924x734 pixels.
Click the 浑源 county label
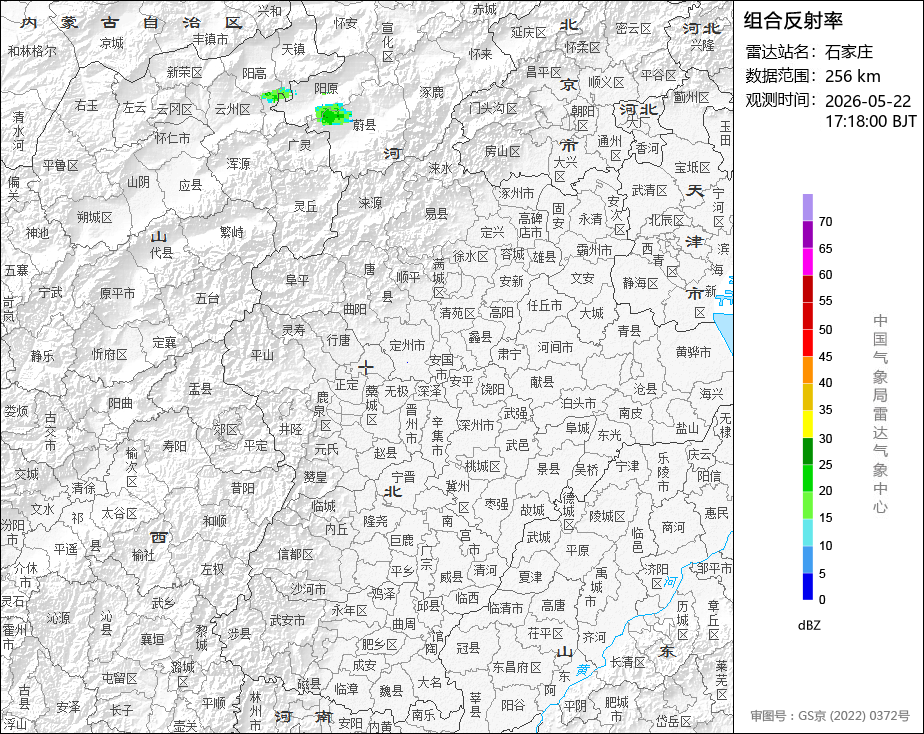pyautogui.click(x=238, y=163)
